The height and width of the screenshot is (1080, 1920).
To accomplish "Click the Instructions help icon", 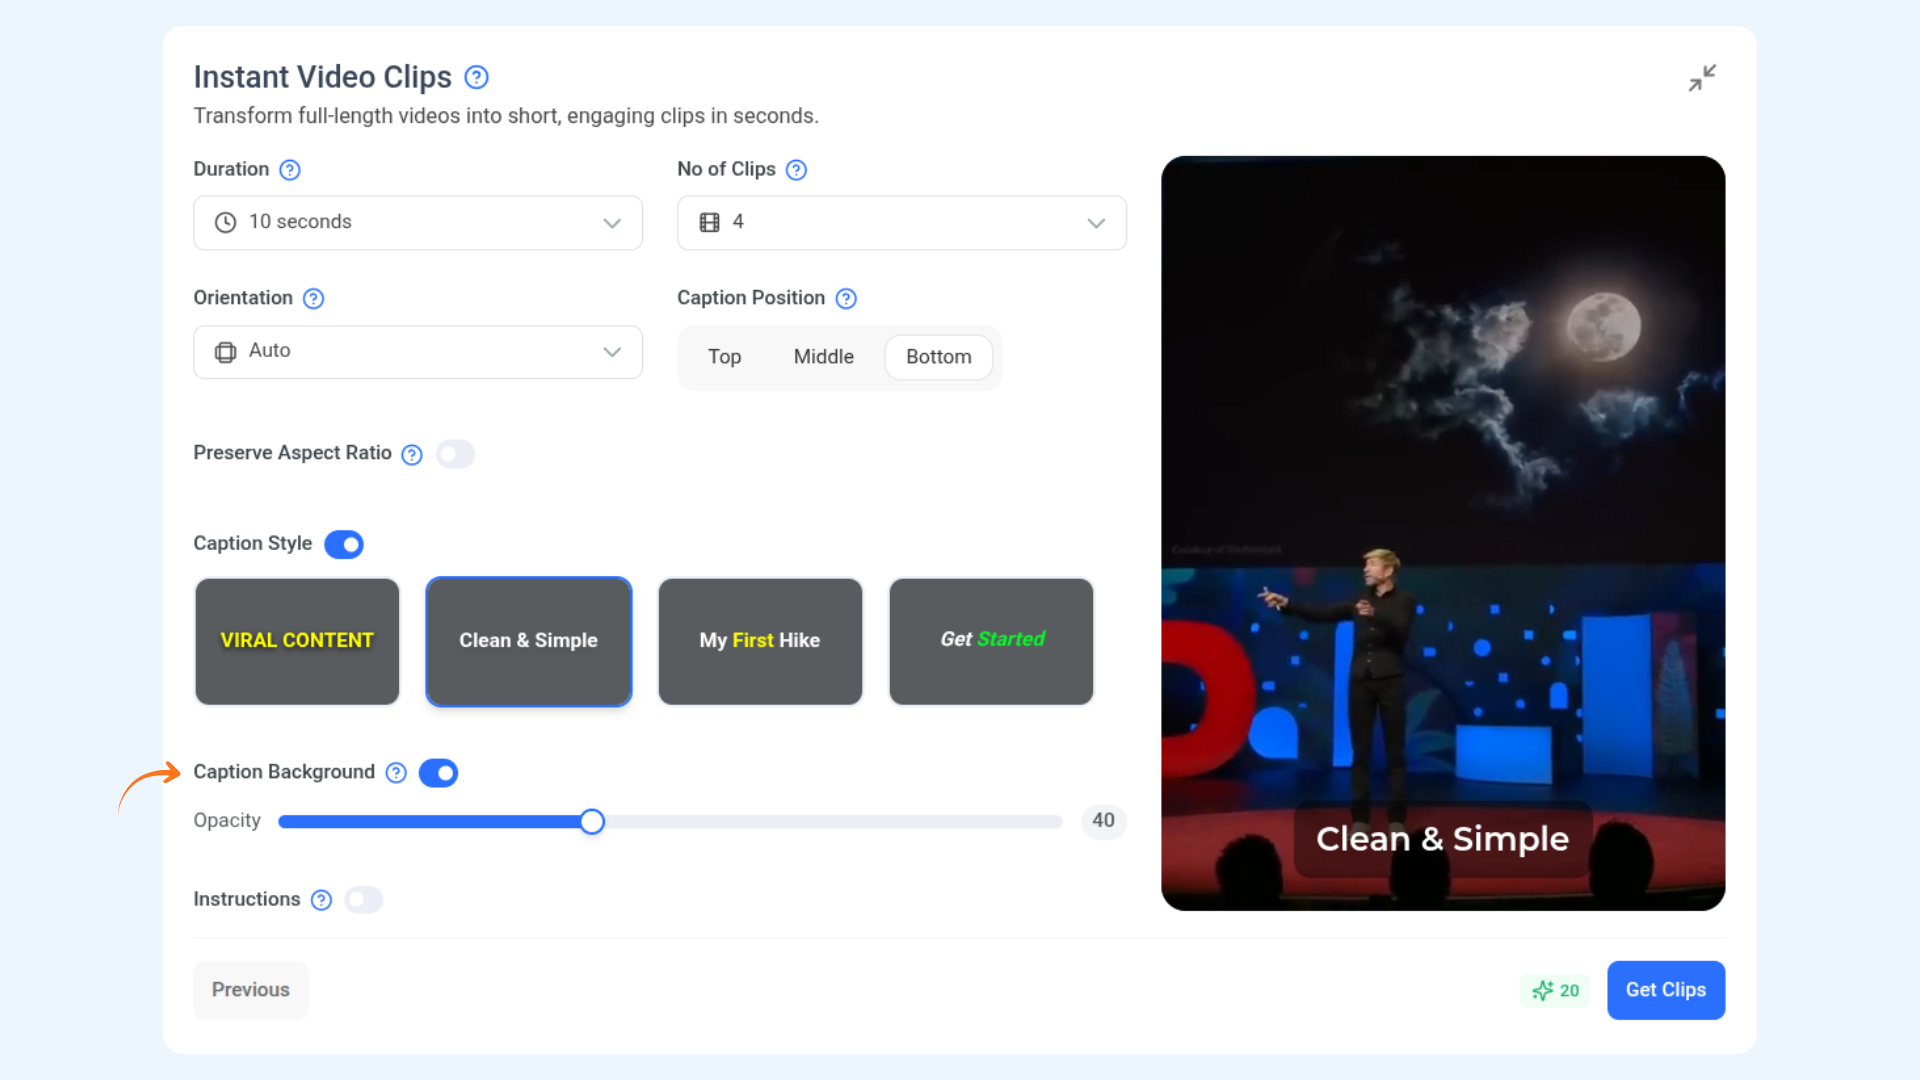I will (x=321, y=900).
